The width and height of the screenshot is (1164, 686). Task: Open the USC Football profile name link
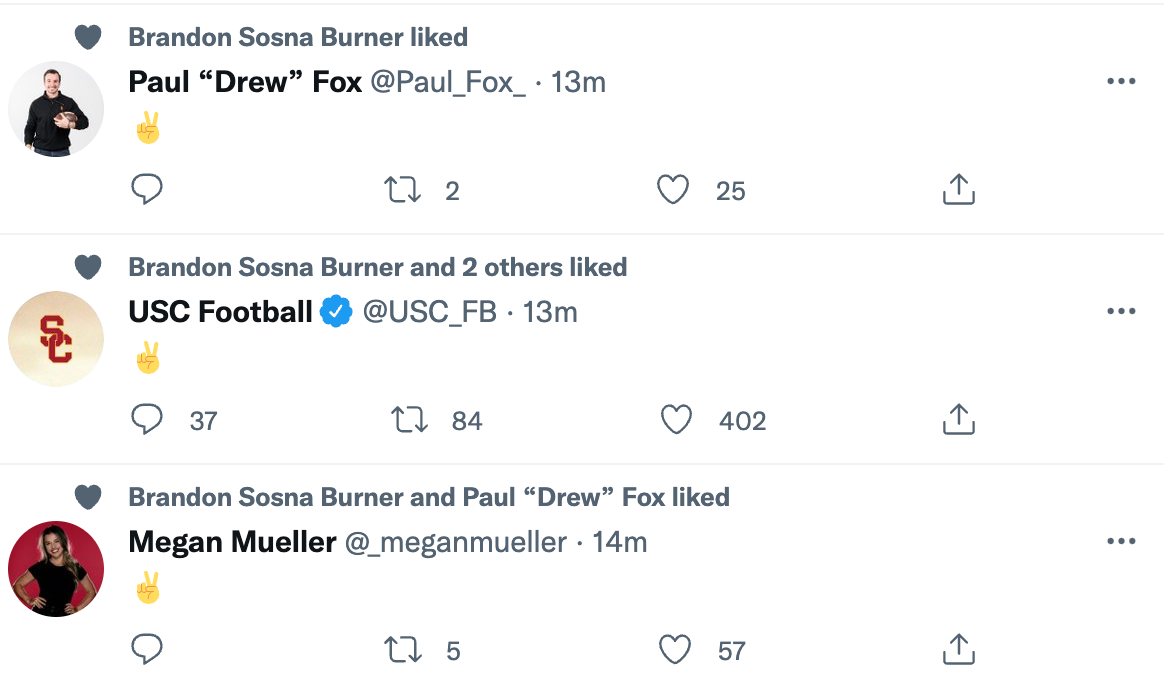(220, 312)
